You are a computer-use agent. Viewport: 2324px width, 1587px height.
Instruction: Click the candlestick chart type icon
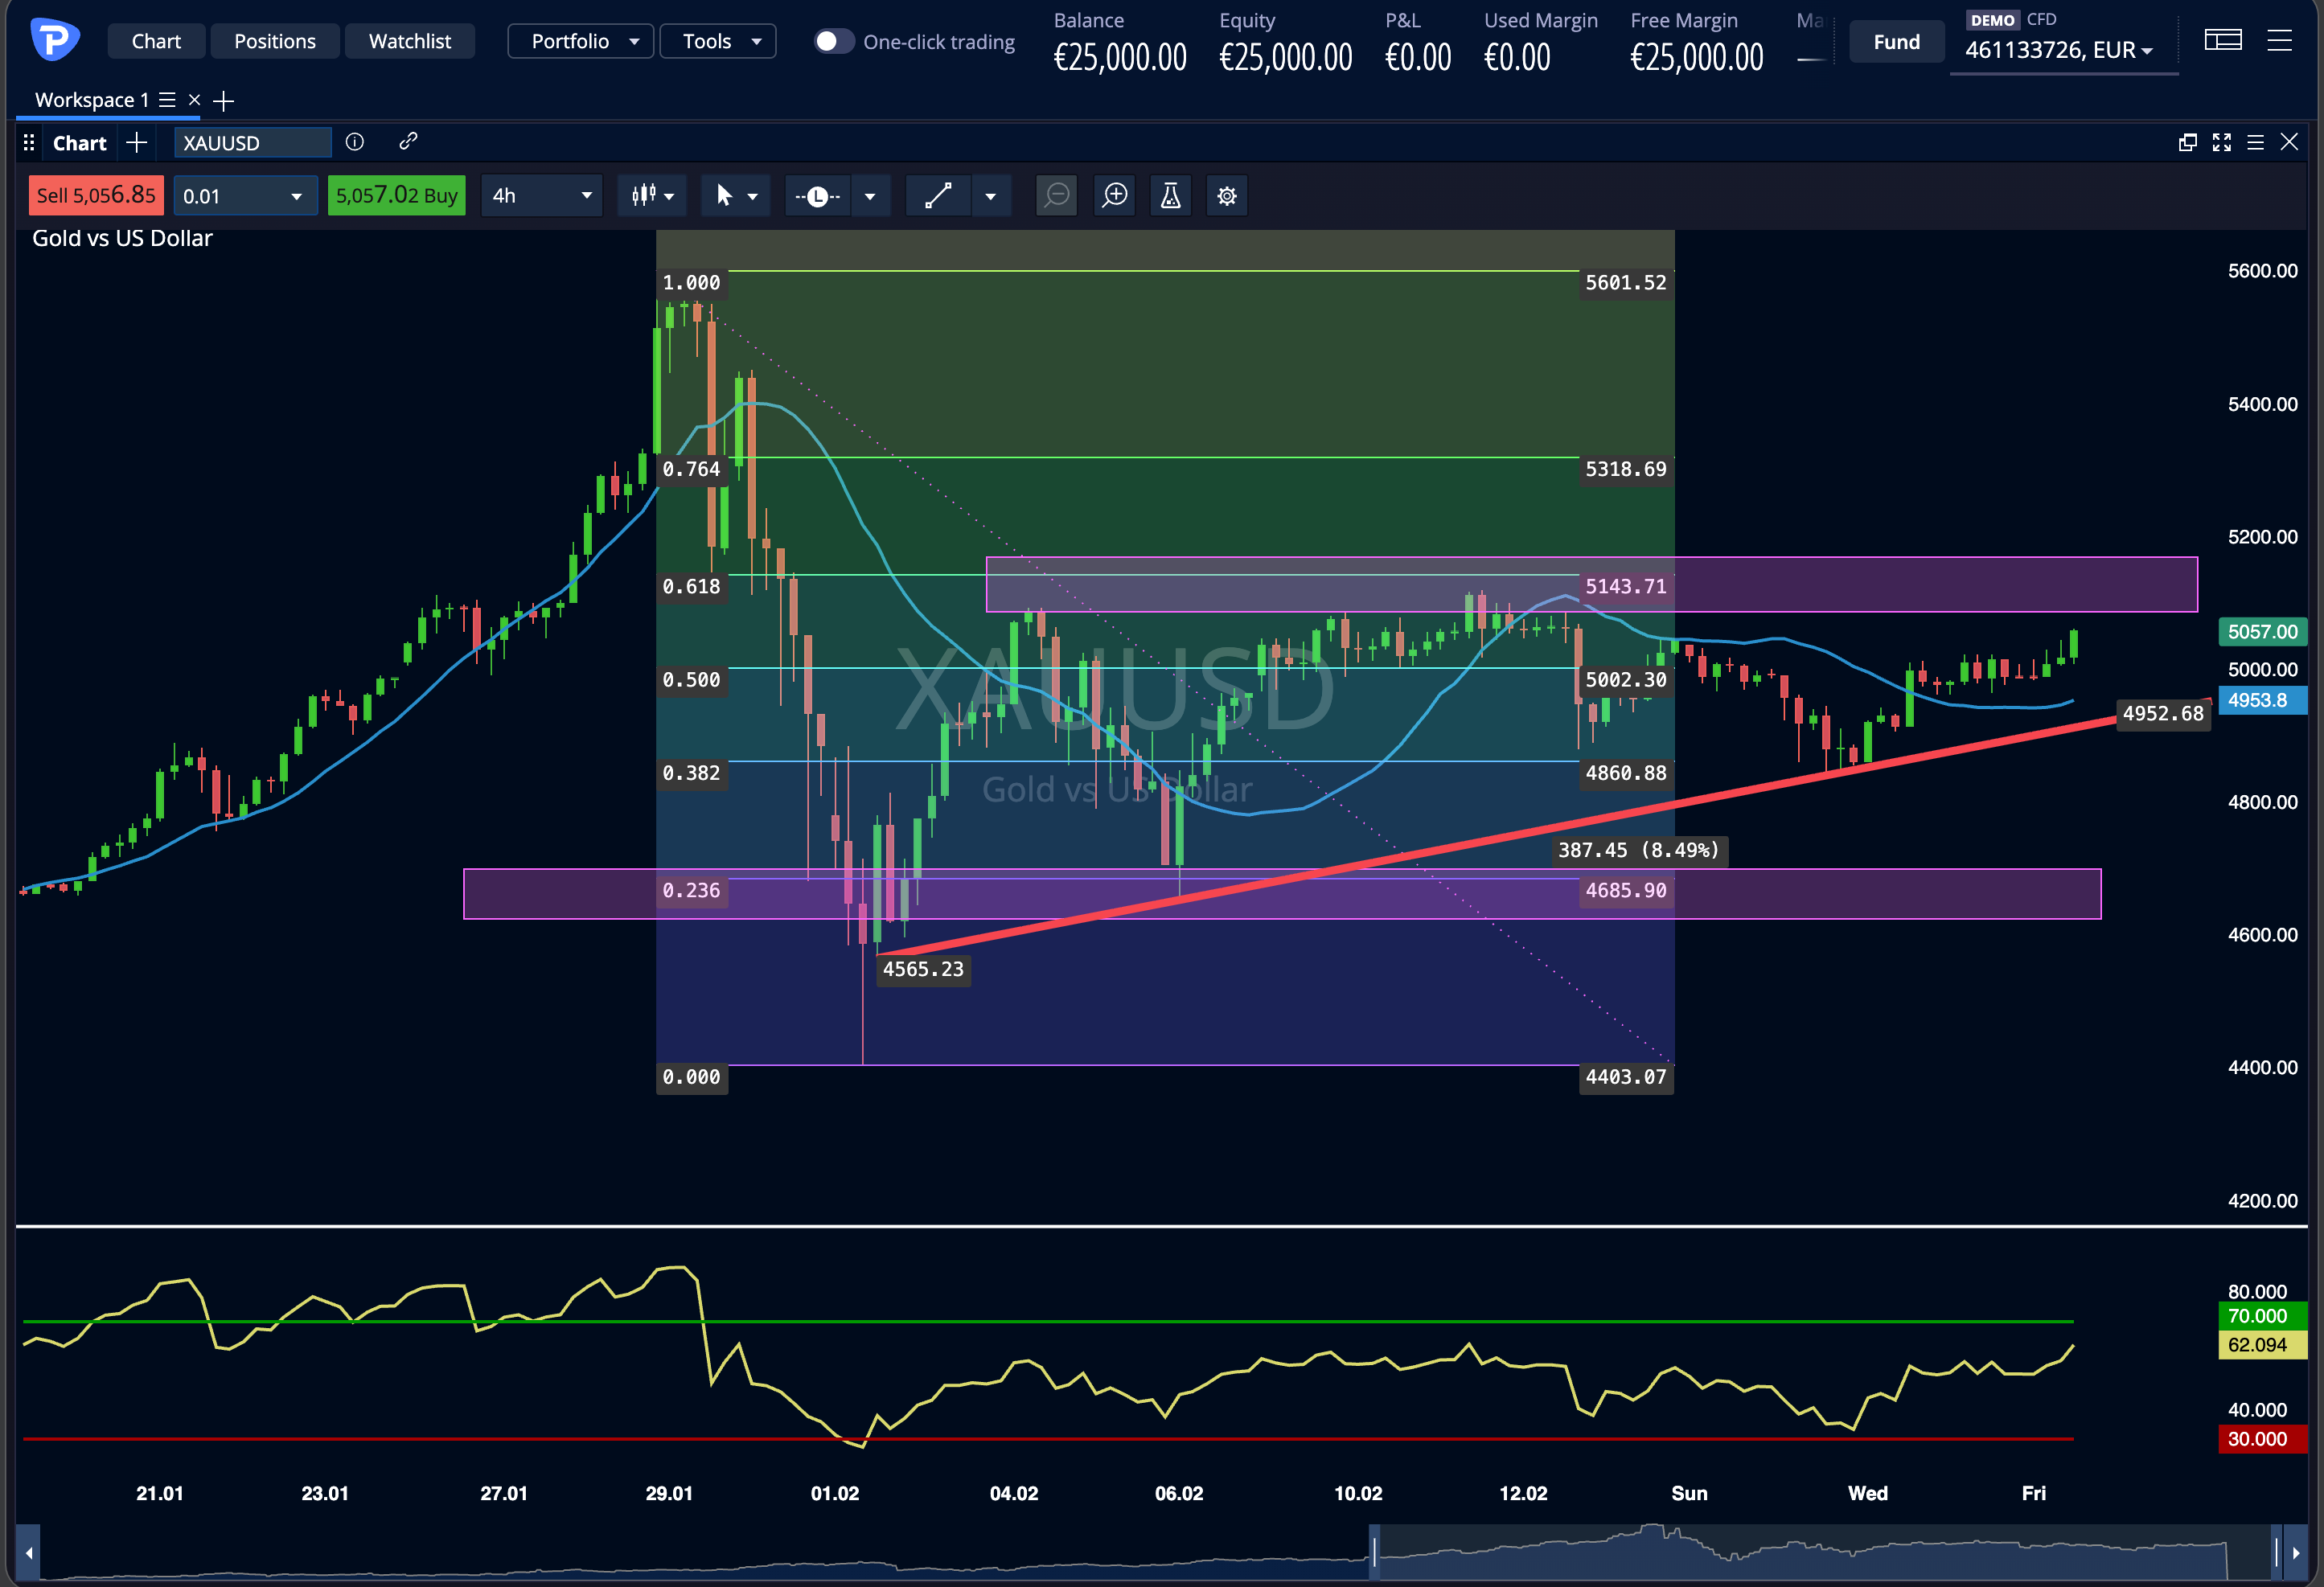point(644,196)
